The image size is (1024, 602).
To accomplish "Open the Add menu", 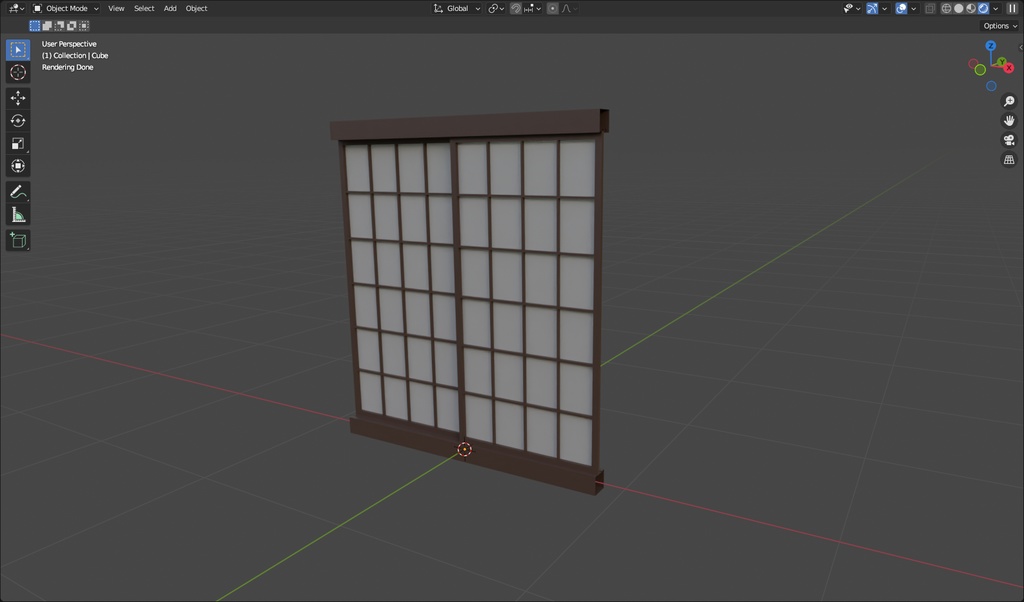I will (x=170, y=8).
